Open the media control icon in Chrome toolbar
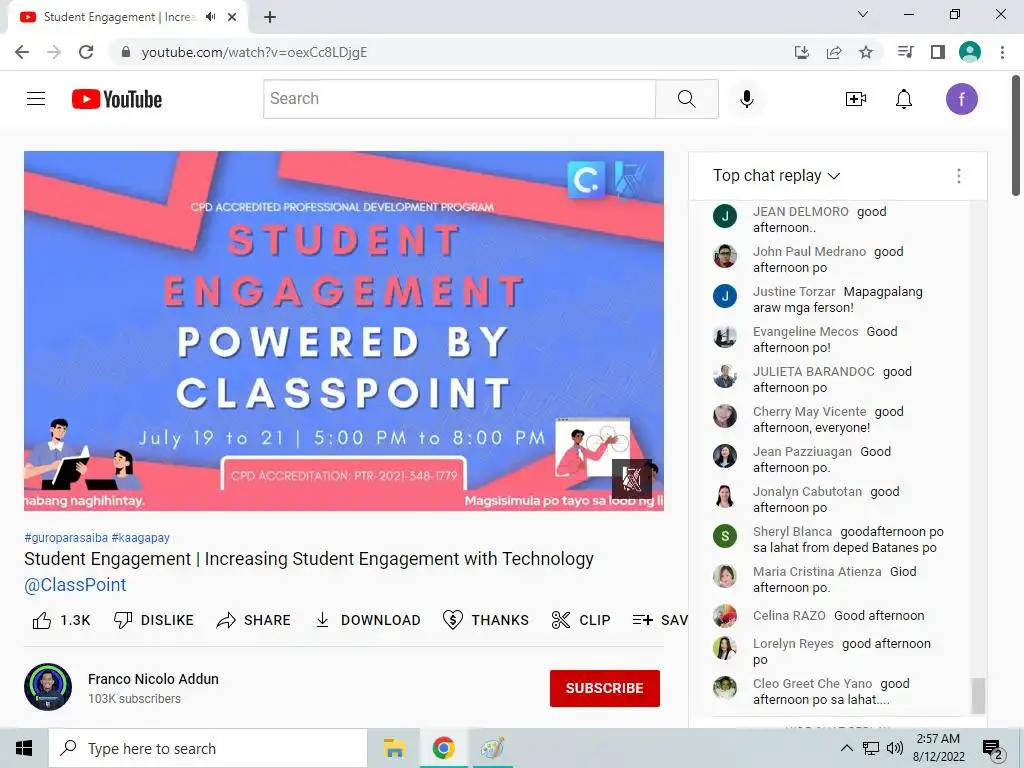 [x=905, y=52]
